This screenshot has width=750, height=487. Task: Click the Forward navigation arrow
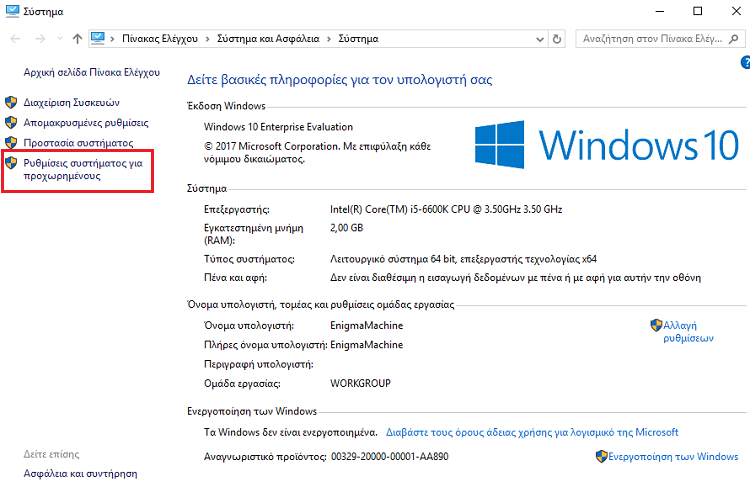(40, 39)
